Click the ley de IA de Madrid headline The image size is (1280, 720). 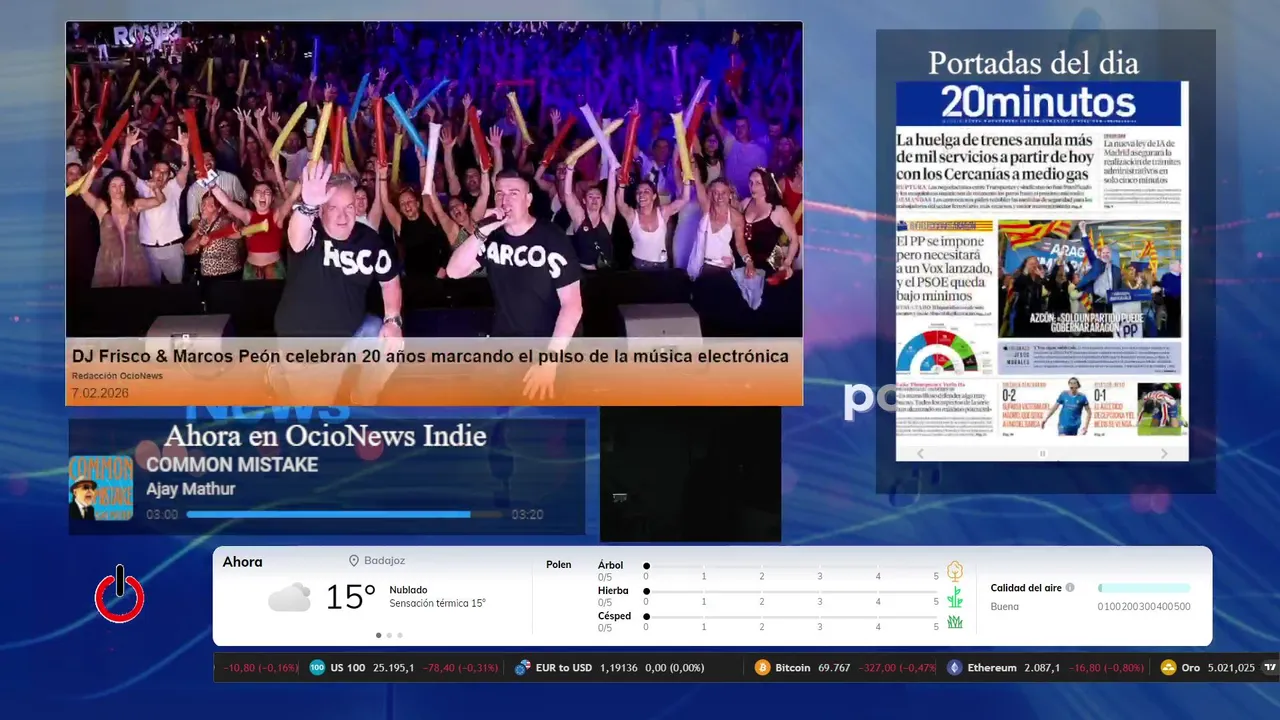tap(1142, 164)
